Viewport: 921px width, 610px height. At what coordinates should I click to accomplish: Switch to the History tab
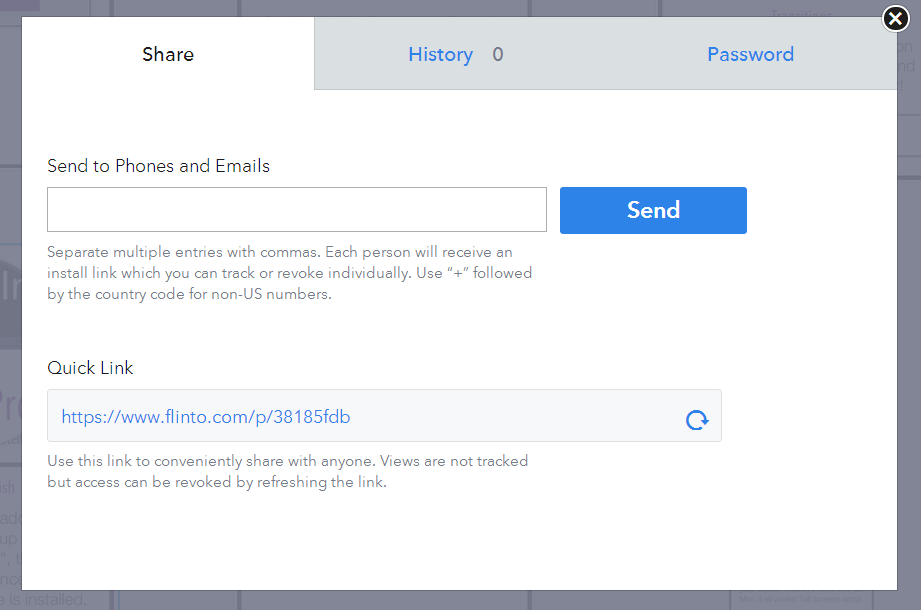(x=441, y=54)
